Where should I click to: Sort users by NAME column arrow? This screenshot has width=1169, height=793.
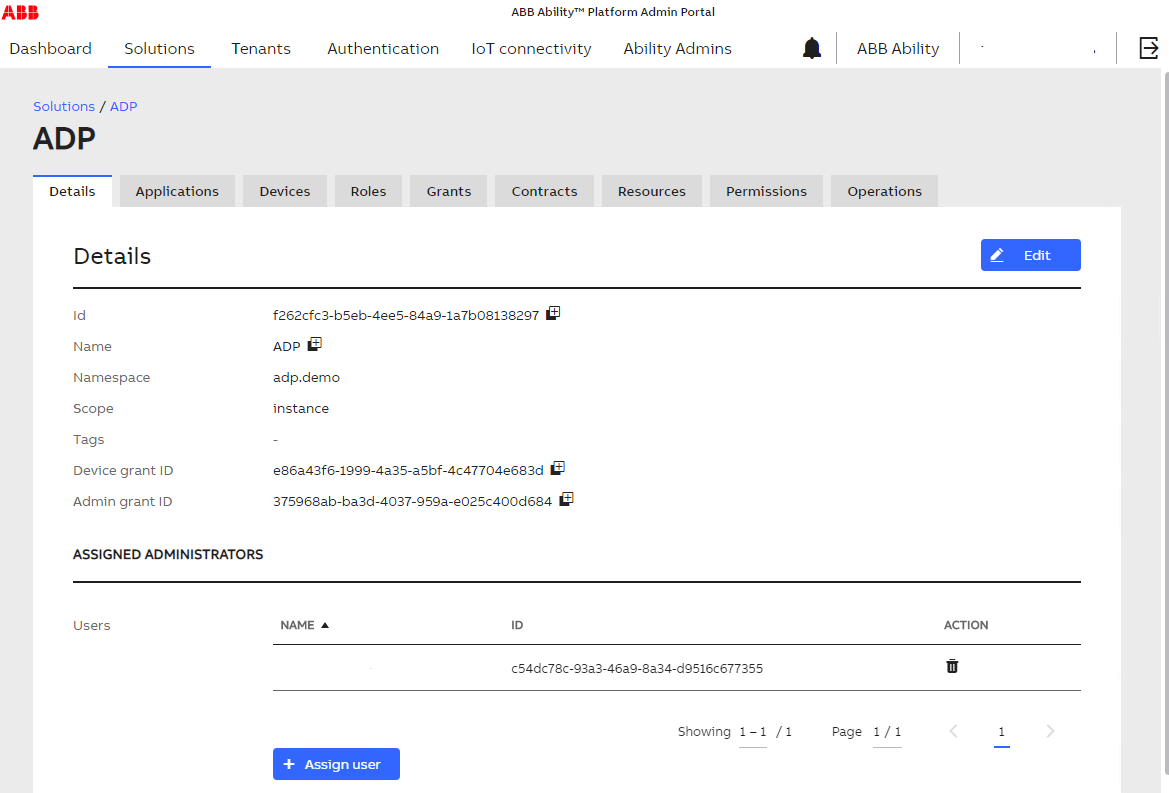click(325, 625)
